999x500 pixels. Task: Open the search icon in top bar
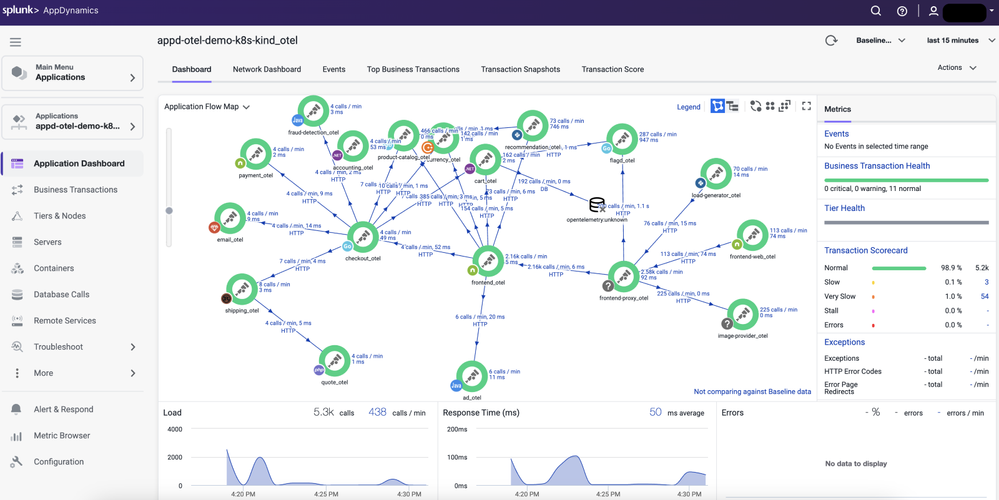tap(876, 11)
